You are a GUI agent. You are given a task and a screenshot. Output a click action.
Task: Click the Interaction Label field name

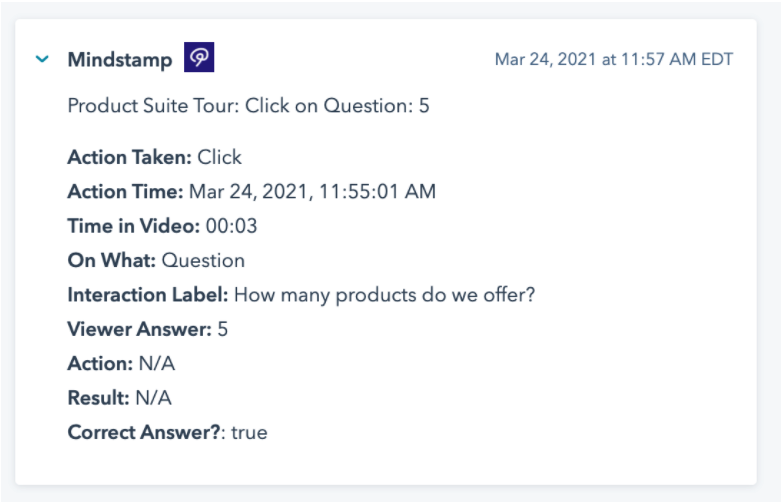(148, 295)
